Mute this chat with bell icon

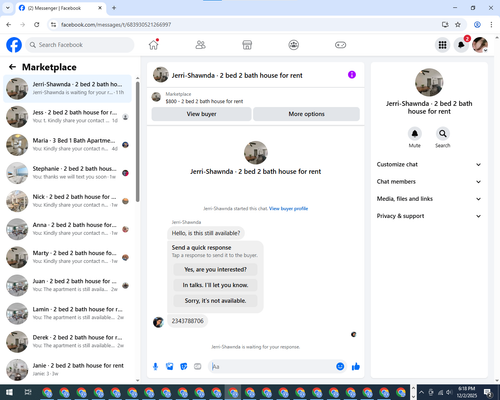(414, 134)
